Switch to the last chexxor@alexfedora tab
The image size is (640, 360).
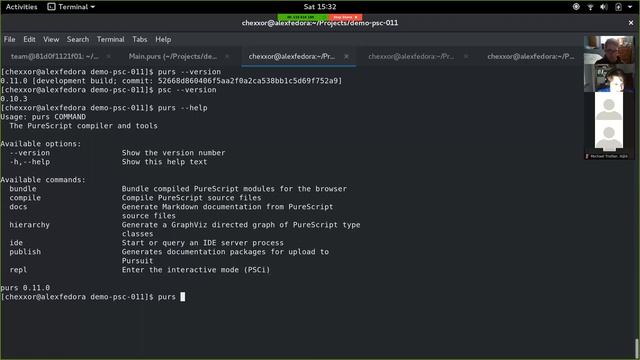click(x=530, y=56)
